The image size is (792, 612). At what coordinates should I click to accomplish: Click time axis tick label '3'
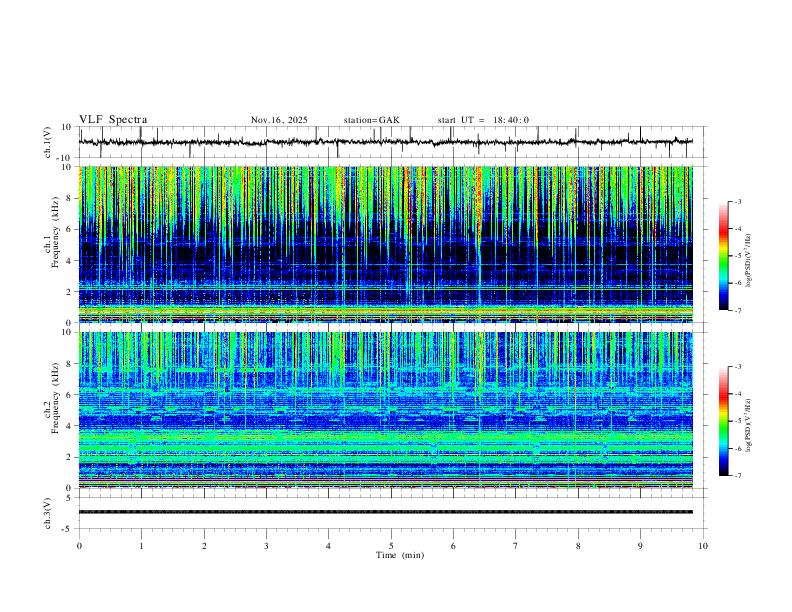(x=266, y=546)
